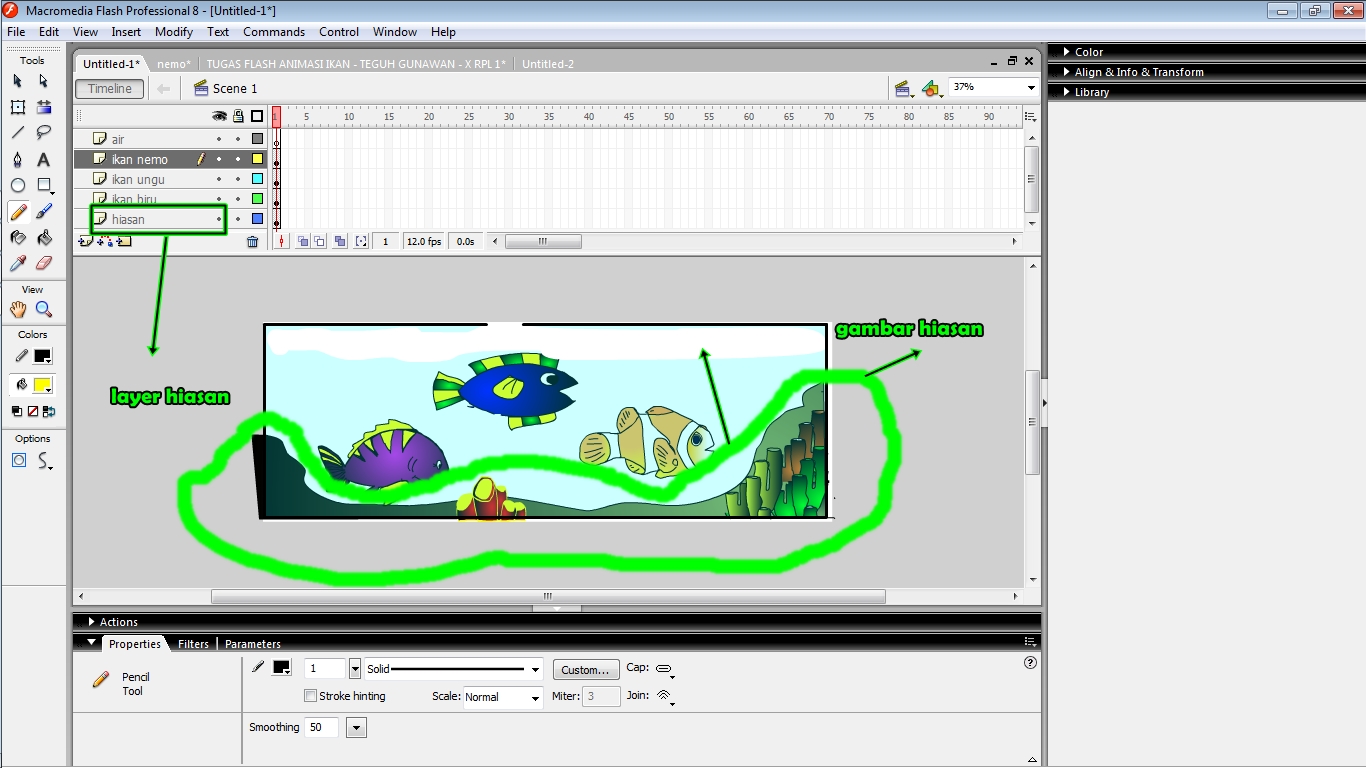Screen dimensions: 1366x768
Task: Select the Line tool
Action: [18, 133]
